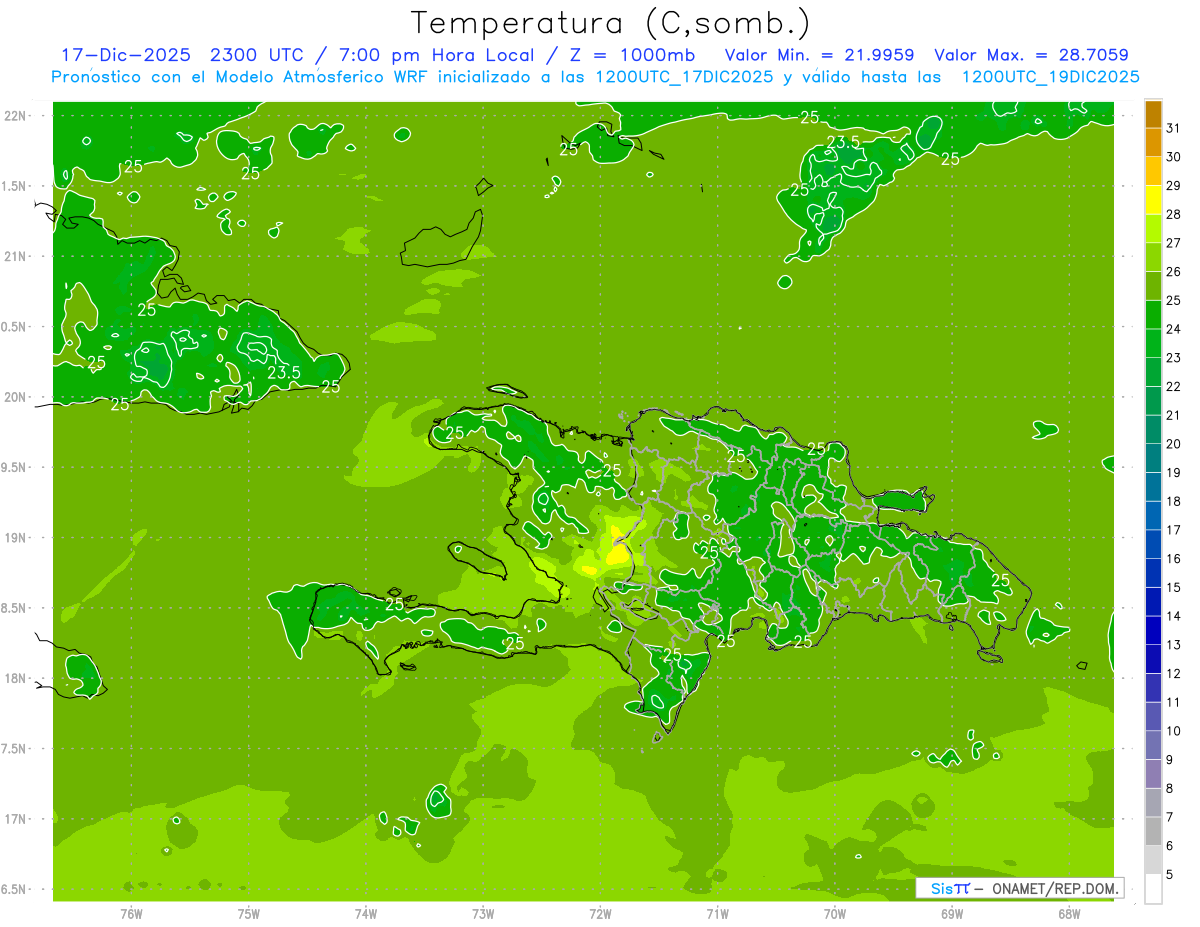Click legend value '24'
1200x927 pixels.
[1174, 329]
